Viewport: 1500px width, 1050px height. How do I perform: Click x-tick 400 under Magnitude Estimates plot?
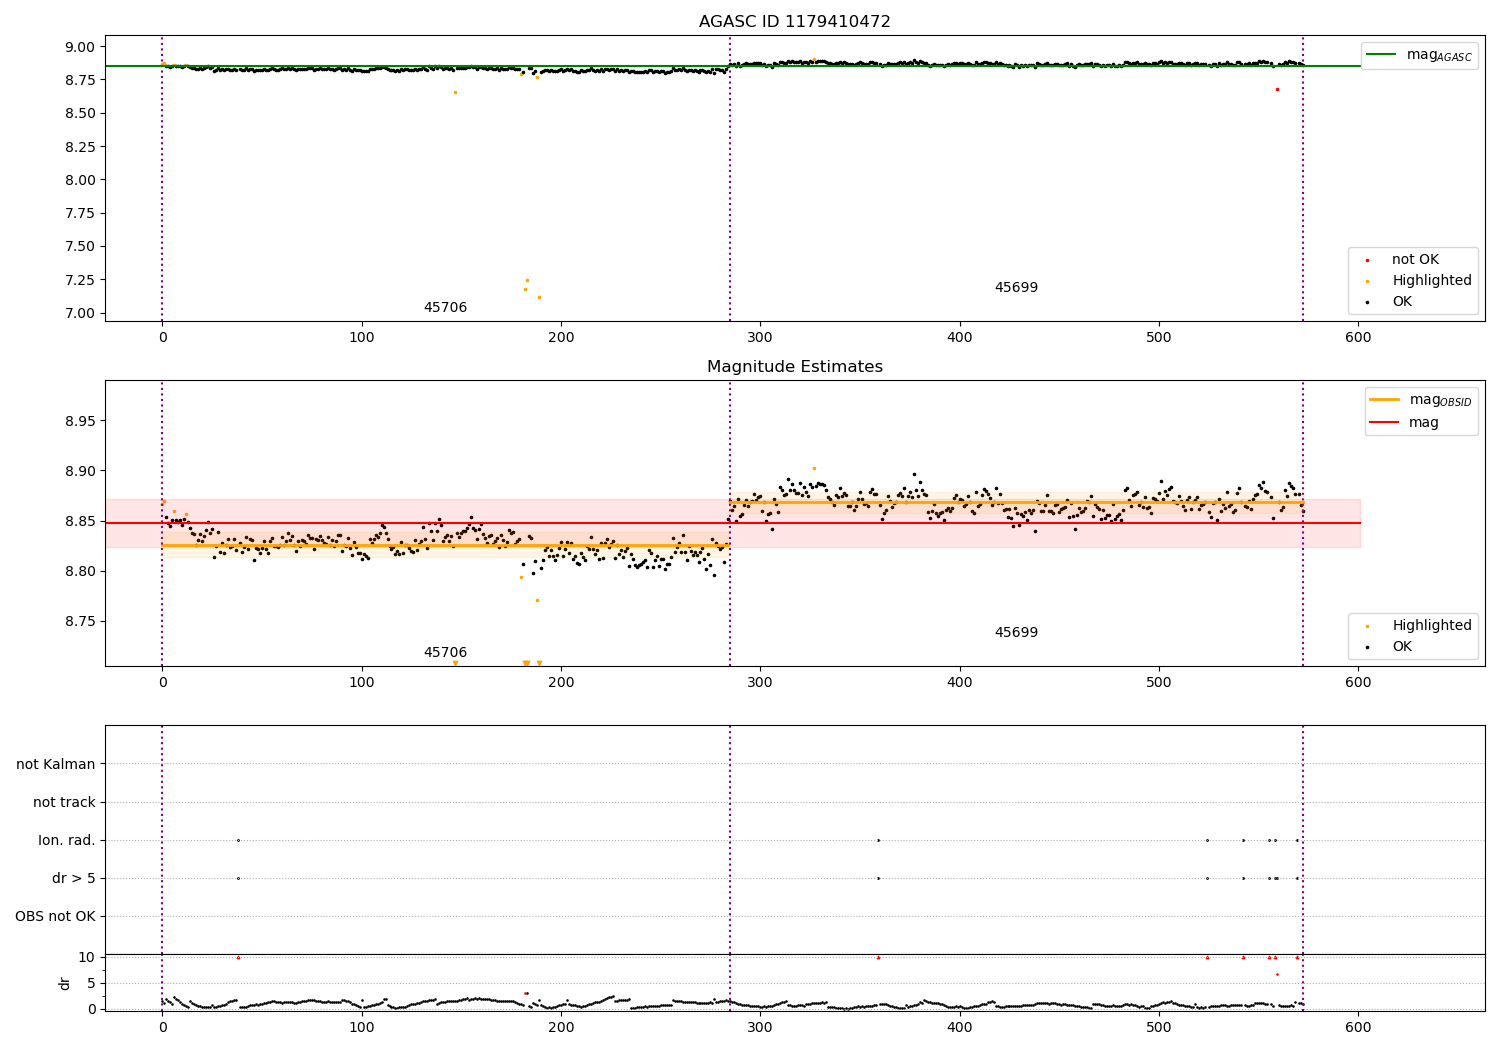click(960, 683)
